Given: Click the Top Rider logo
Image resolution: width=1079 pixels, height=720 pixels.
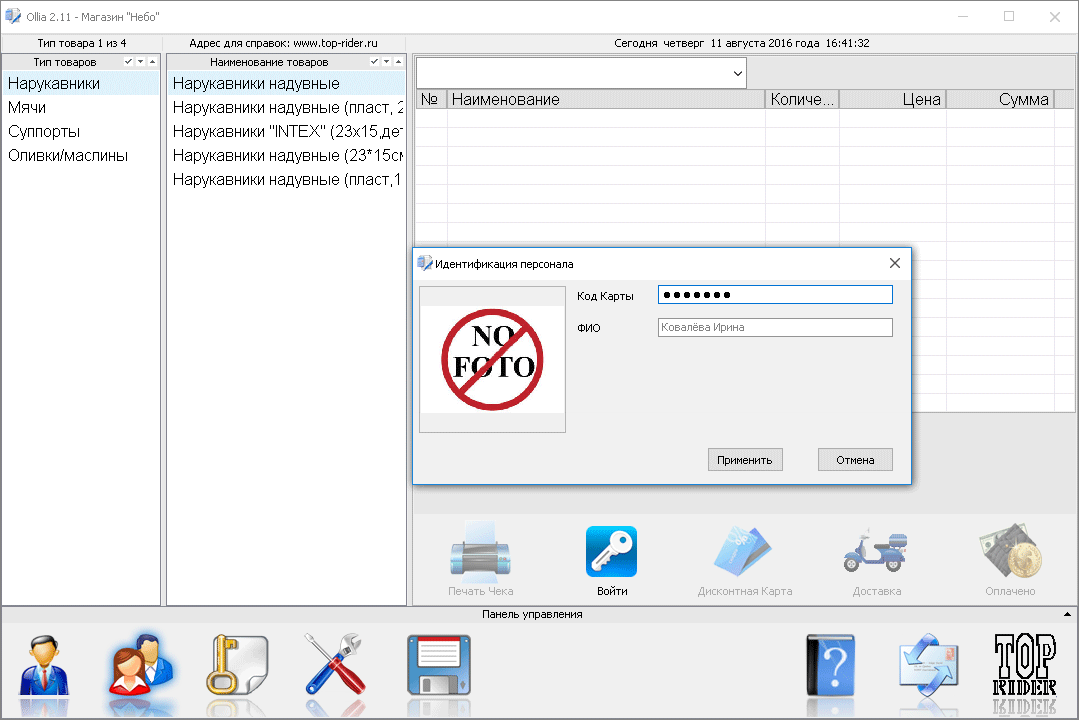Looking at the screenshot, I should pyautogui.click(x=1024, y=665).
